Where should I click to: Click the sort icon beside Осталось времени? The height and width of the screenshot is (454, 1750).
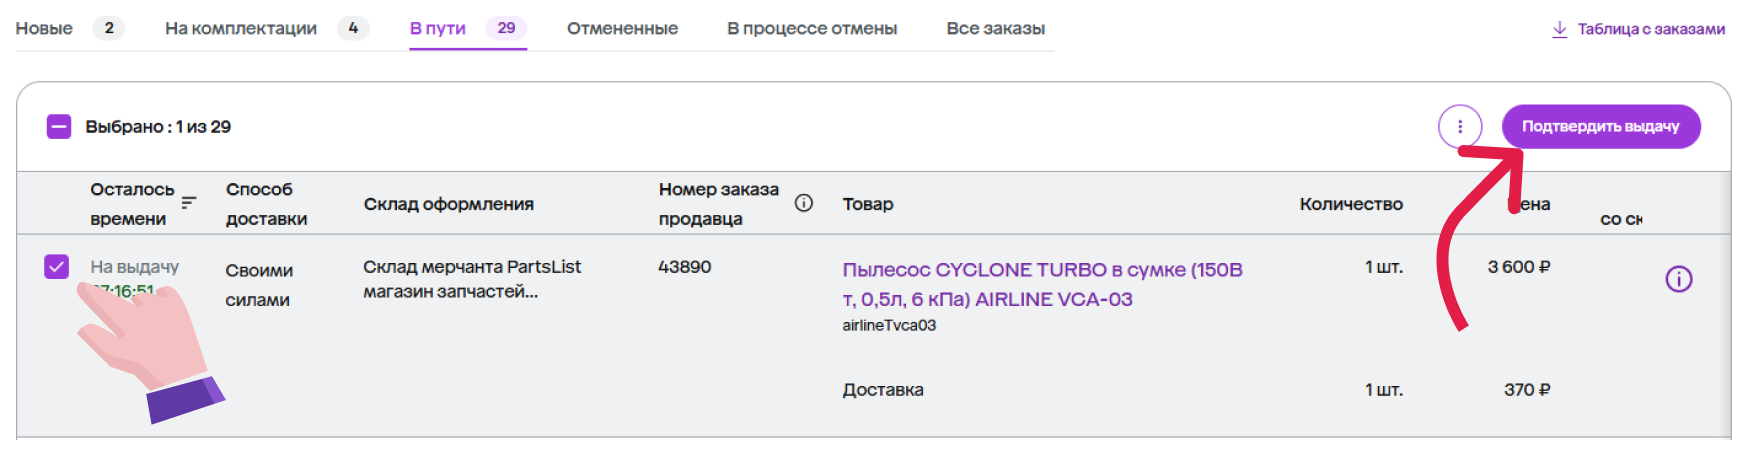189,203
